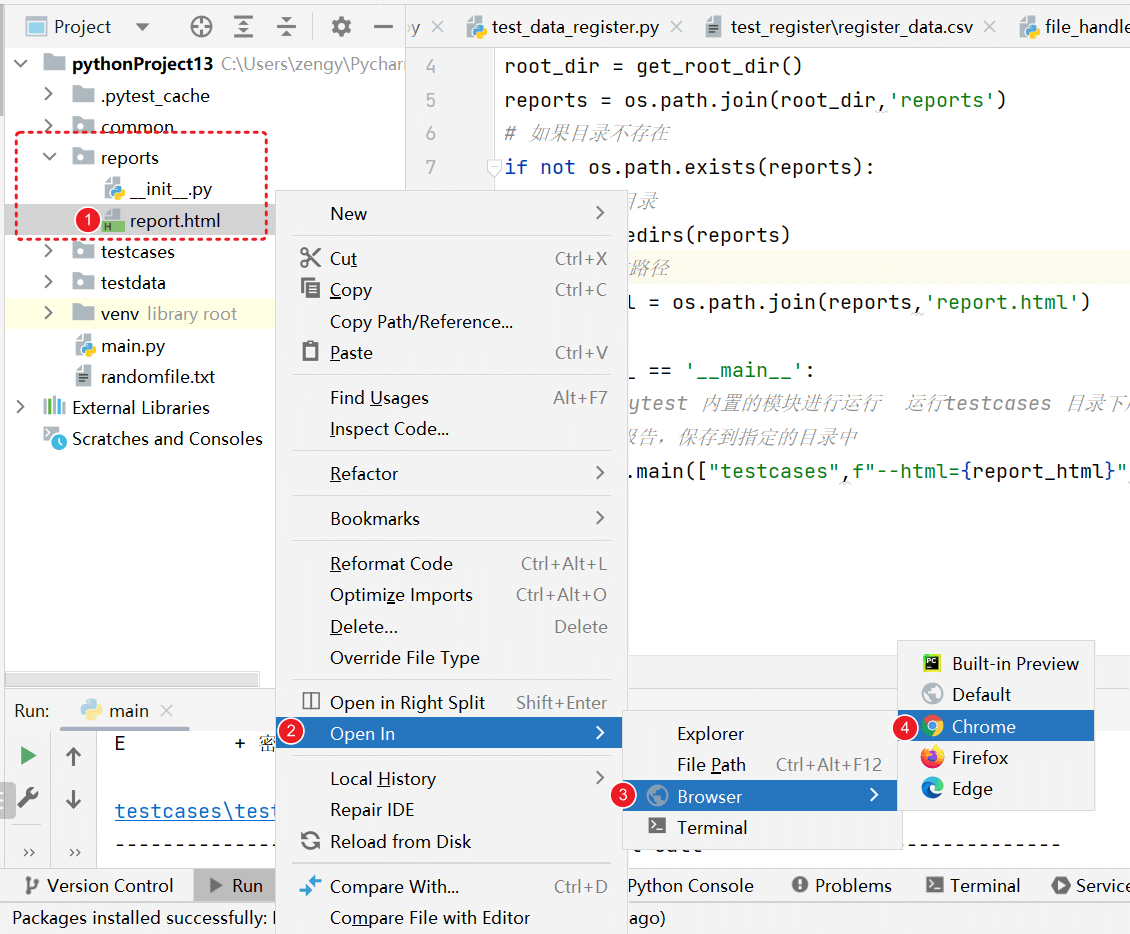
Task: Close the test_data_register.py tab
Action: (676, 27)
